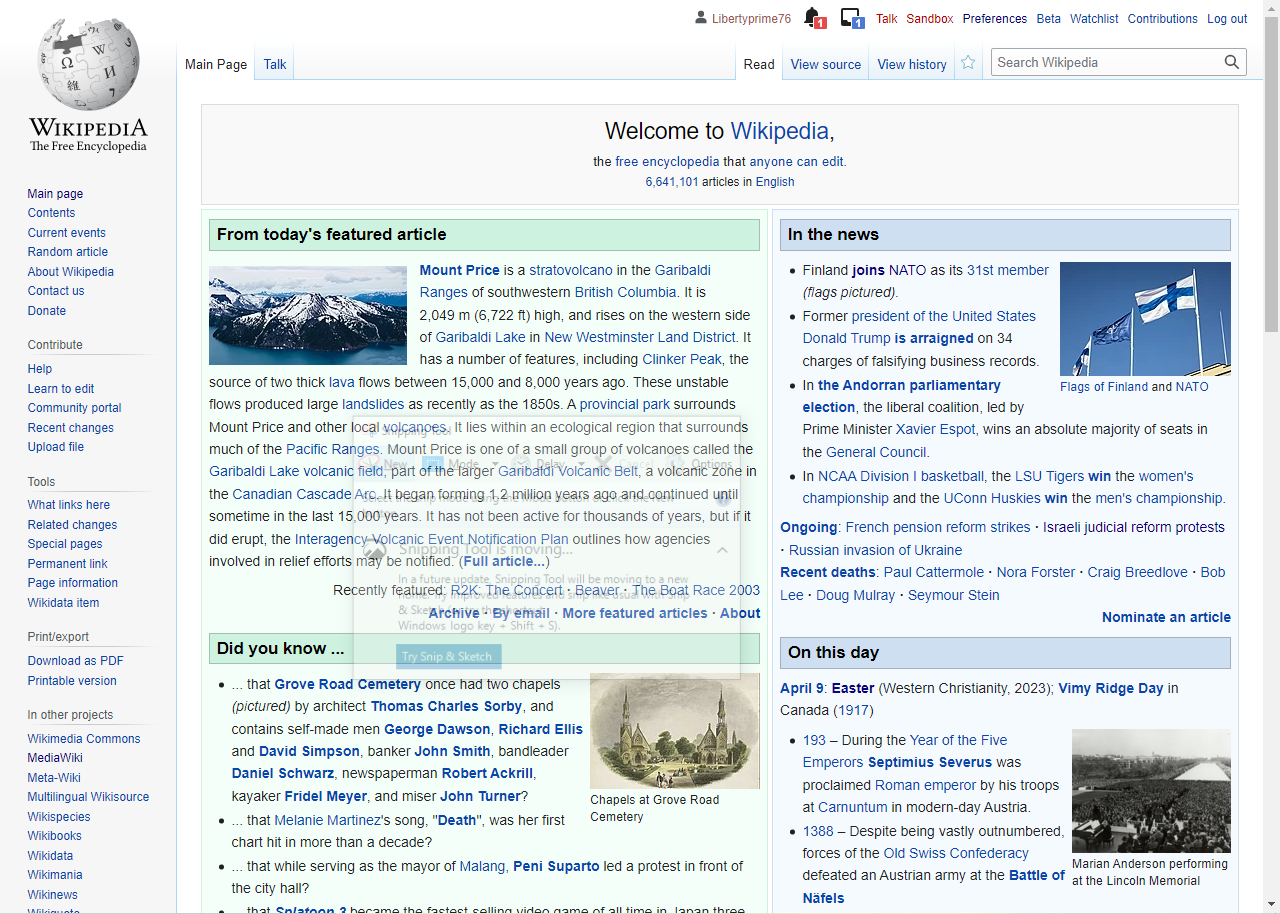Open a Random article from sidebar
1280x914 pixels.
(68, 252)
